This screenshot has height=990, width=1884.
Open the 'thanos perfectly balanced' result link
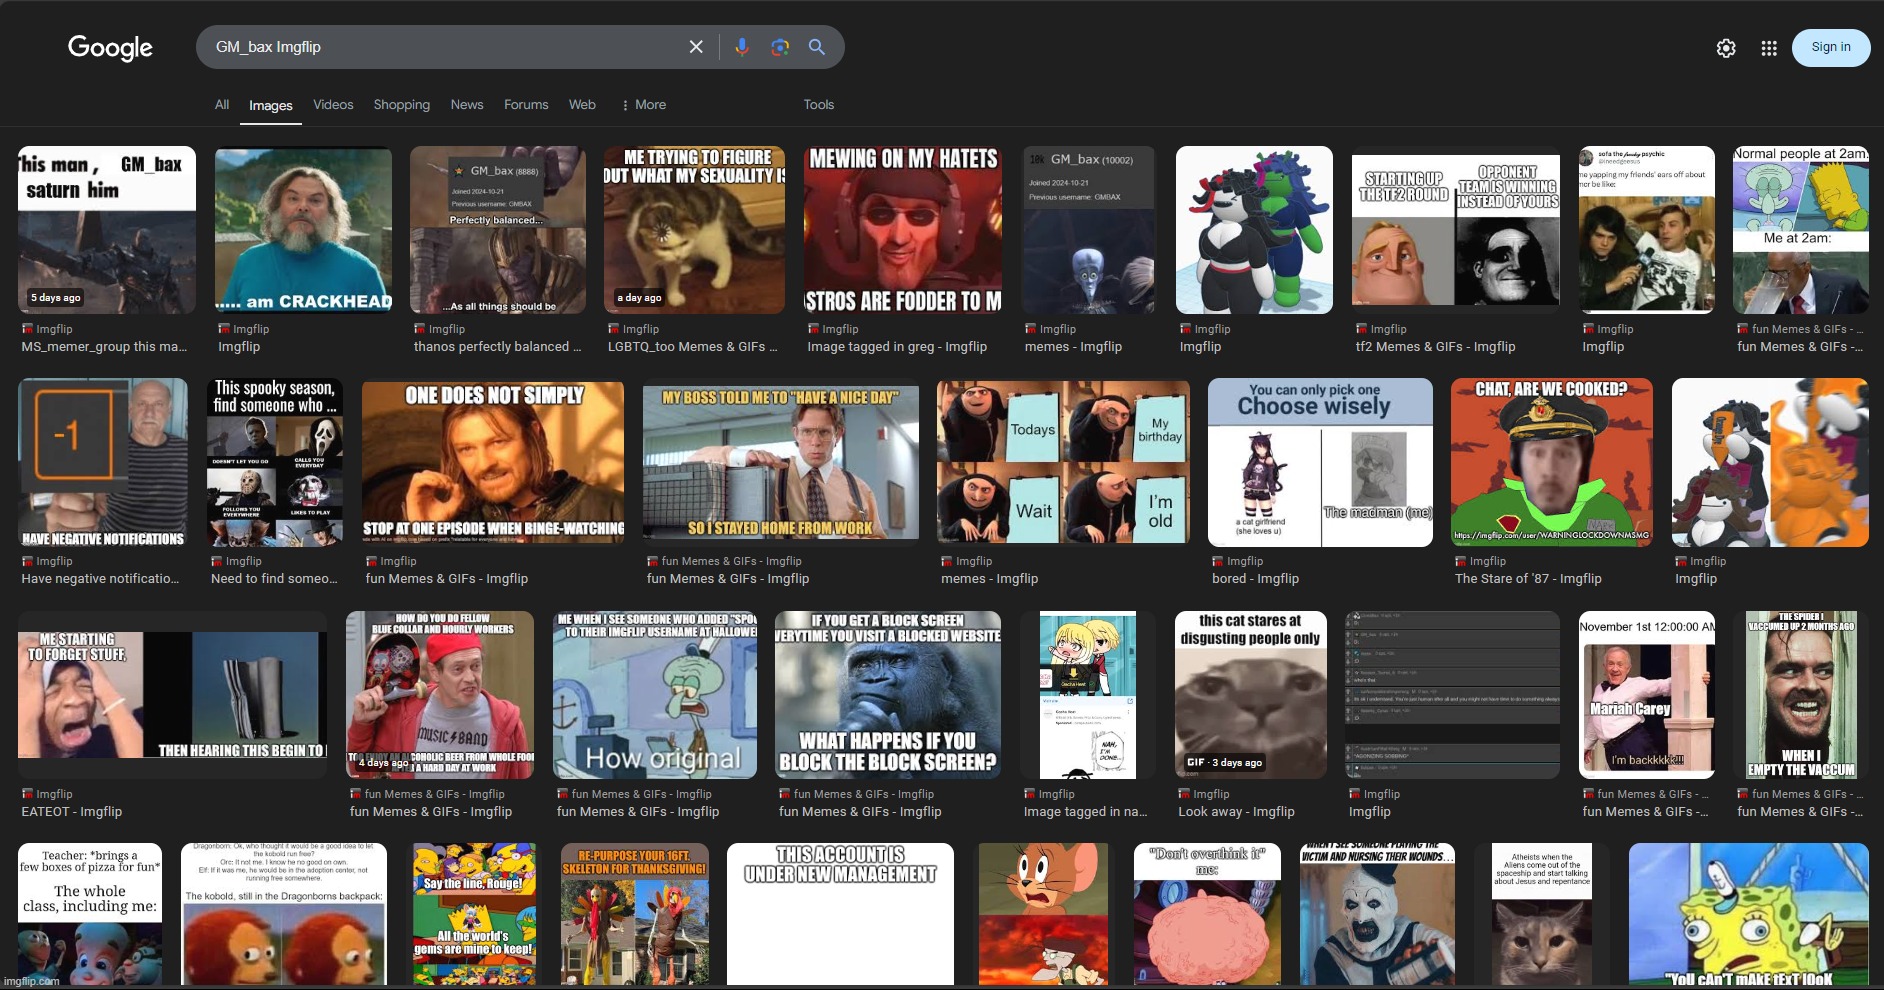pyautogui.click(x=497, y=347)
